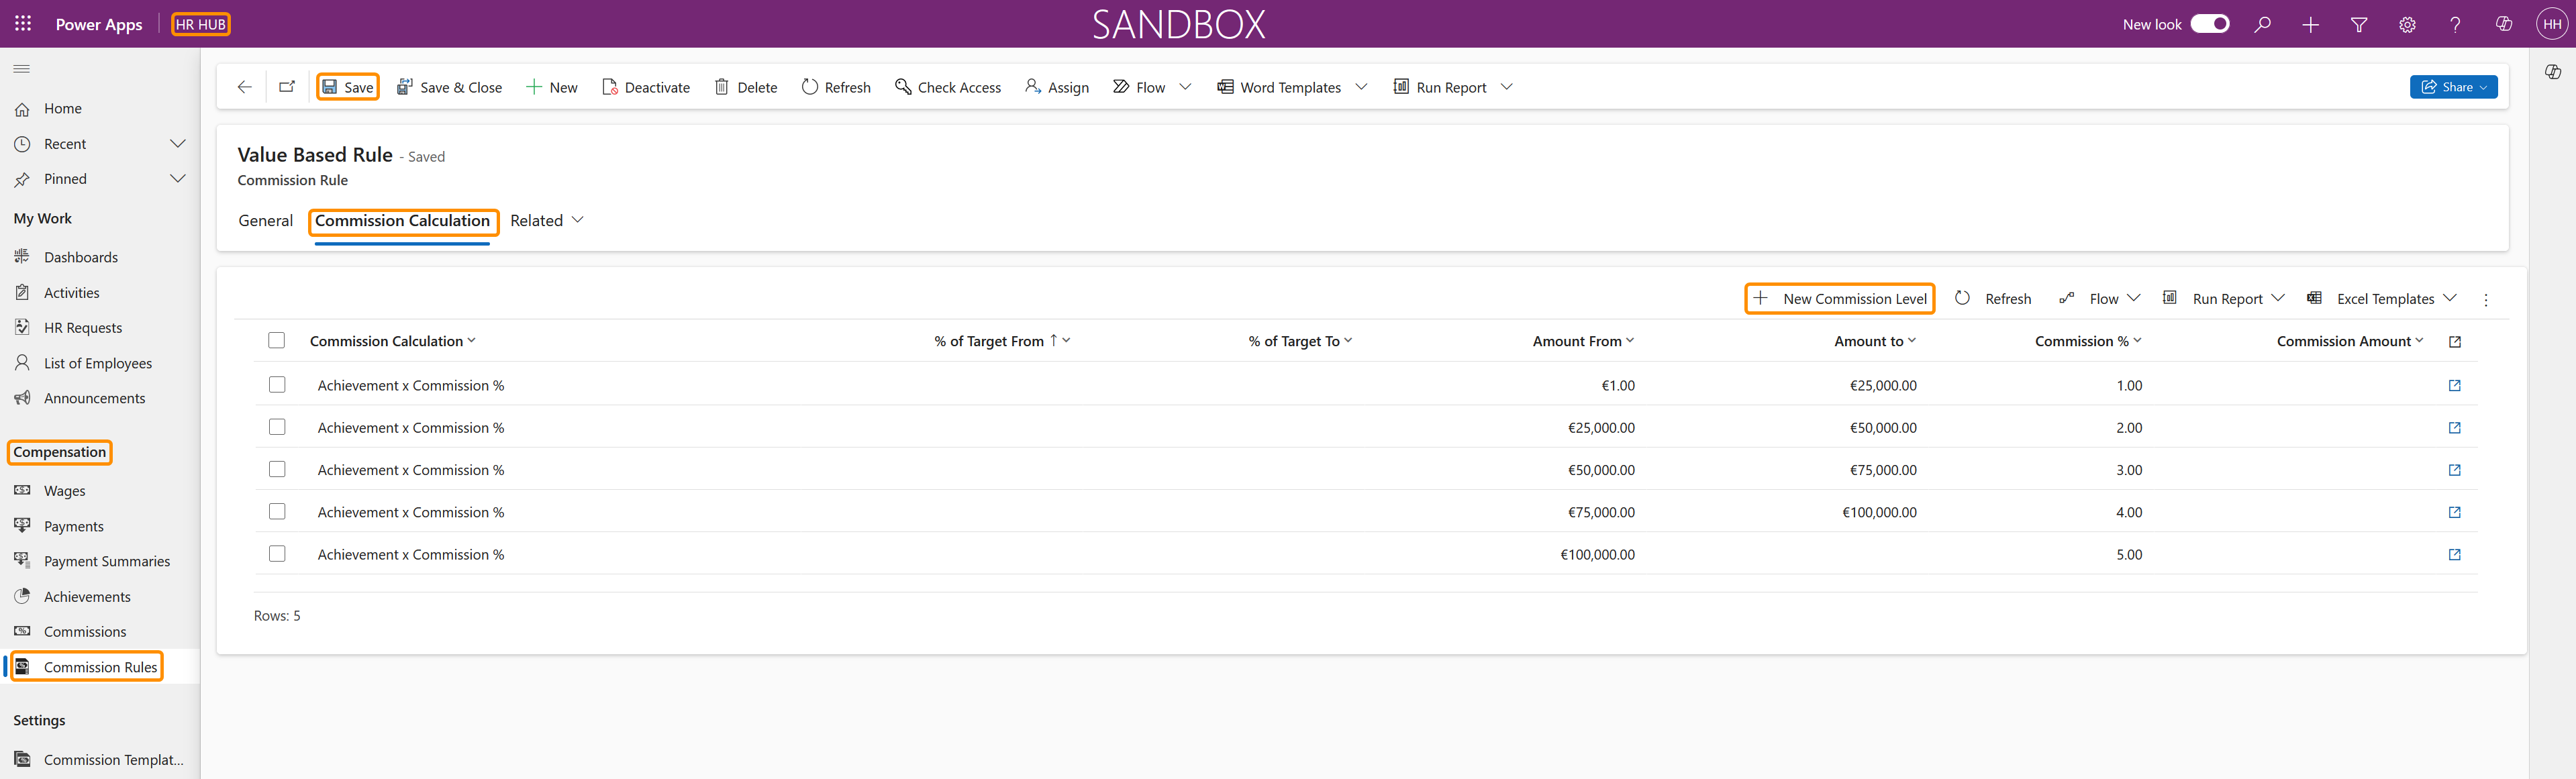
Task: Open Achievements in the sidebar
Action: click(x=87, y=597)
